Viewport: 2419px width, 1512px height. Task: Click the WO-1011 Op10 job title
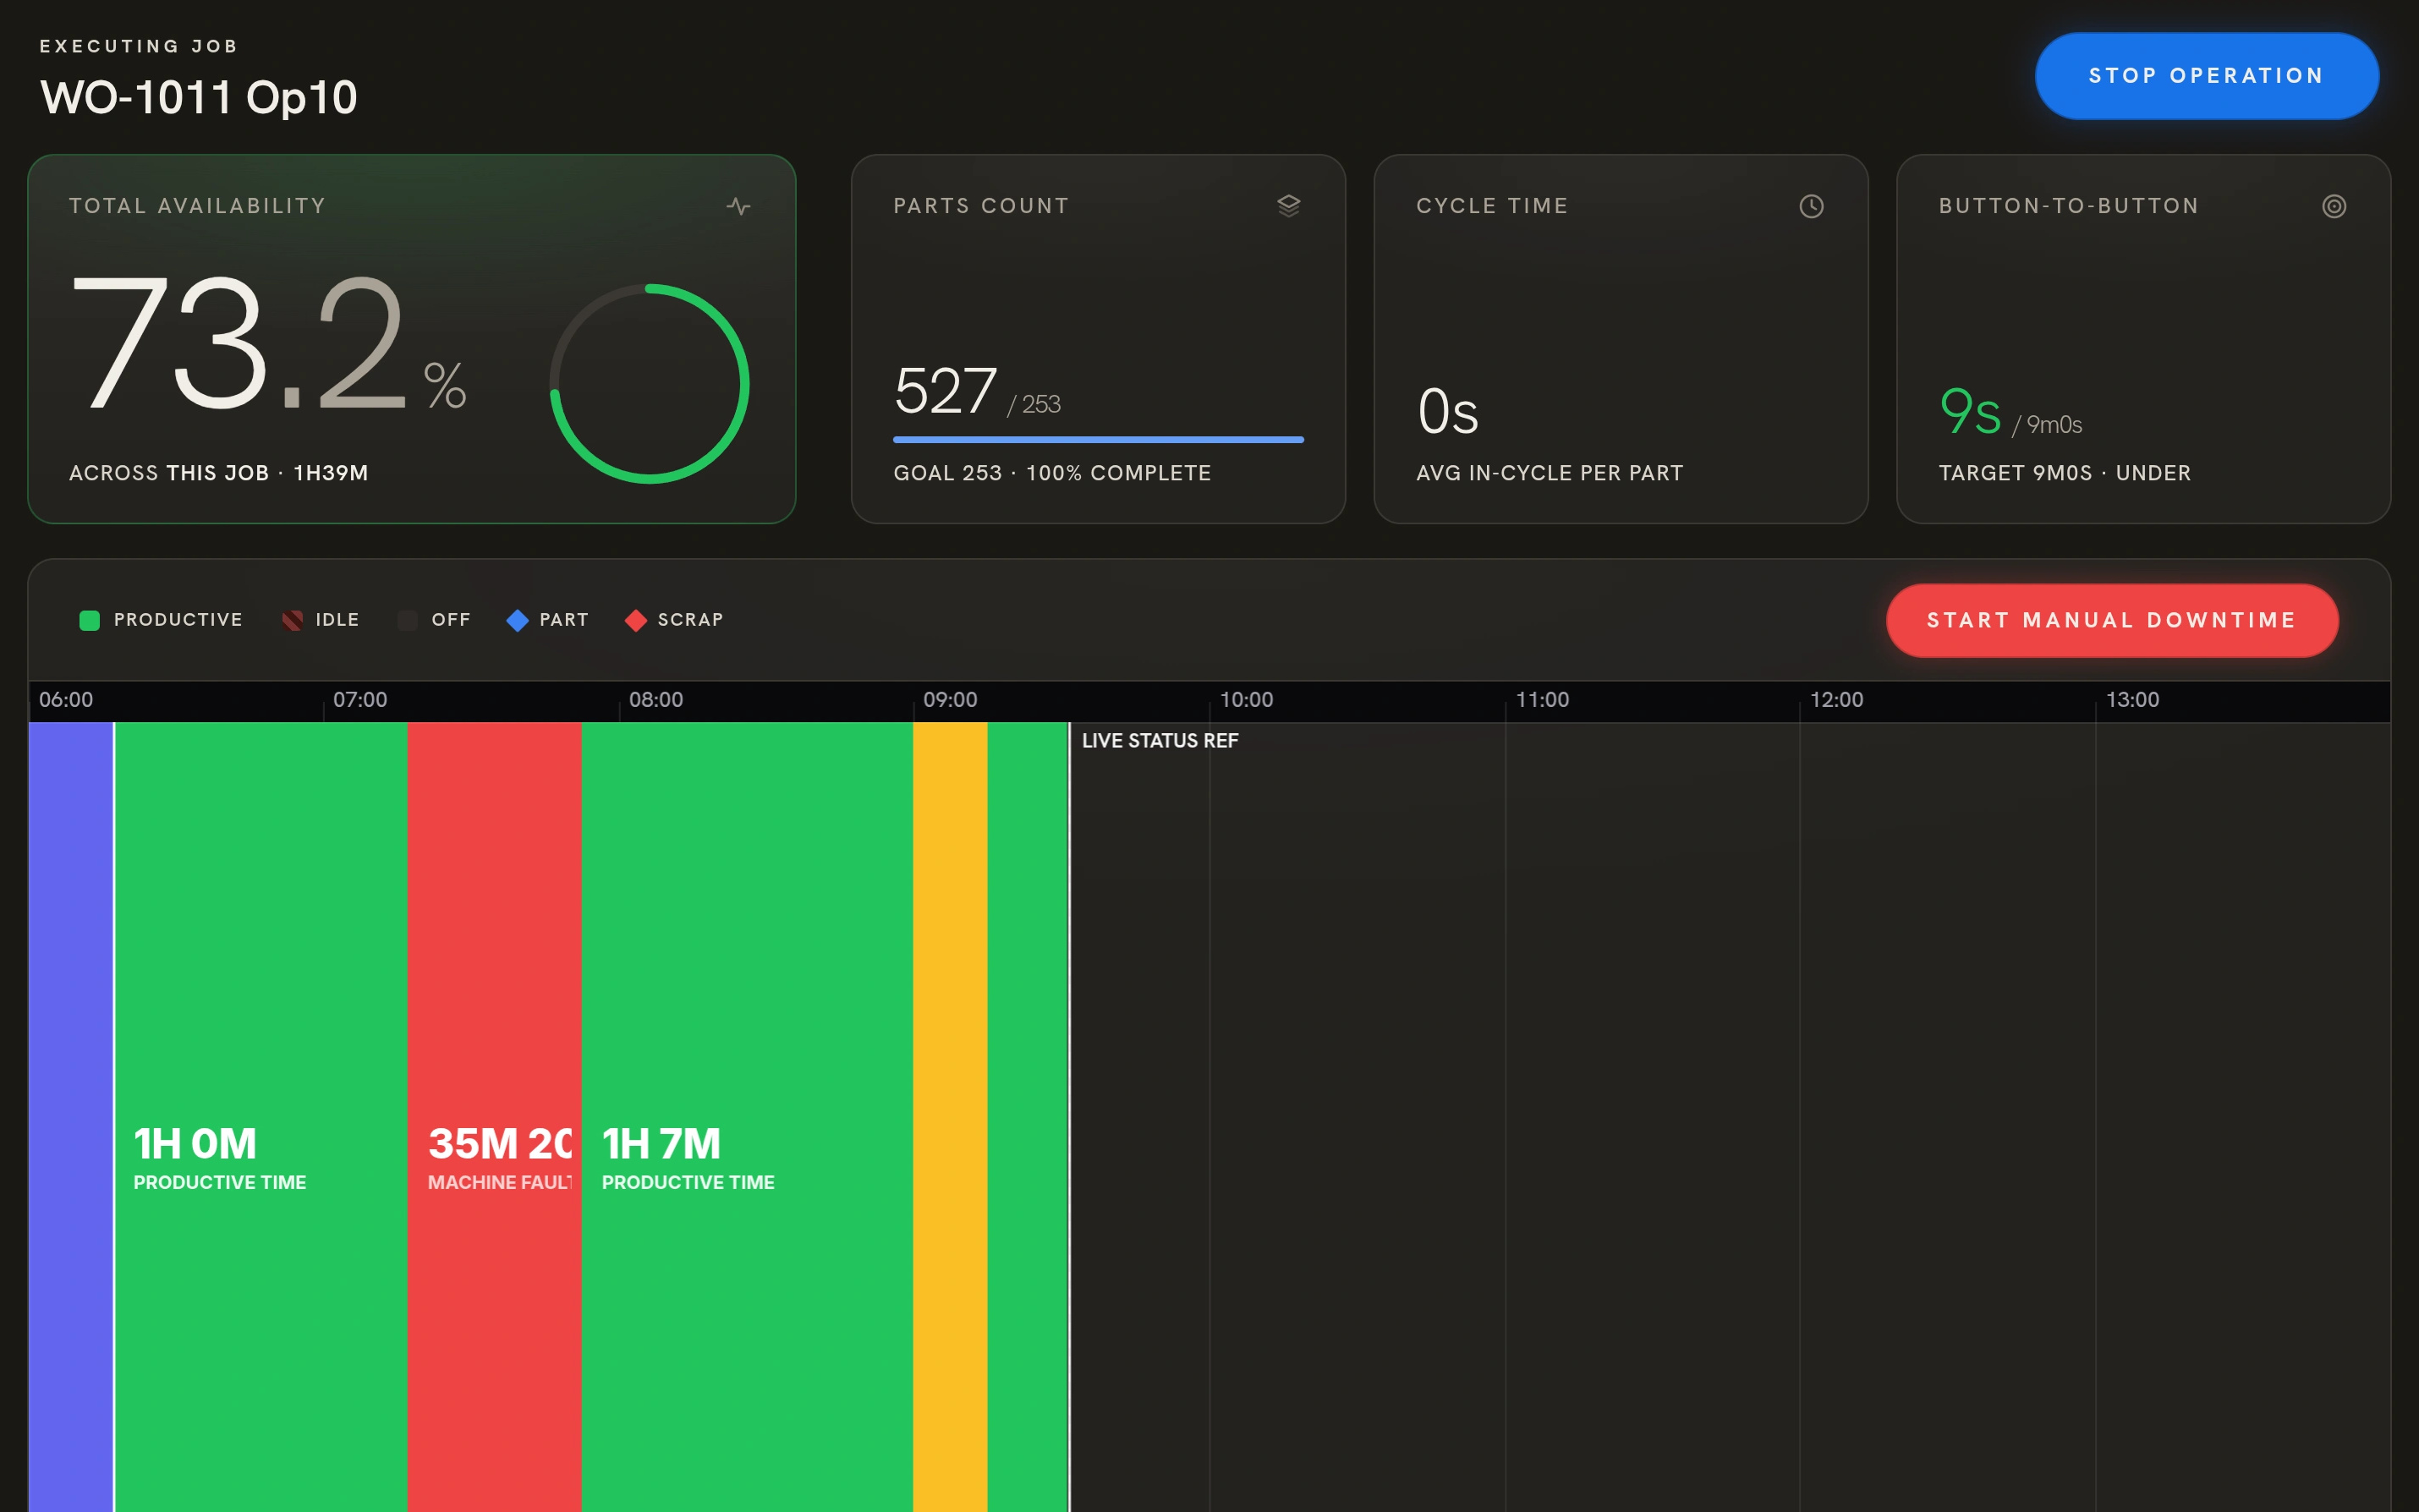pyautogui.click(x=199, y=97)
